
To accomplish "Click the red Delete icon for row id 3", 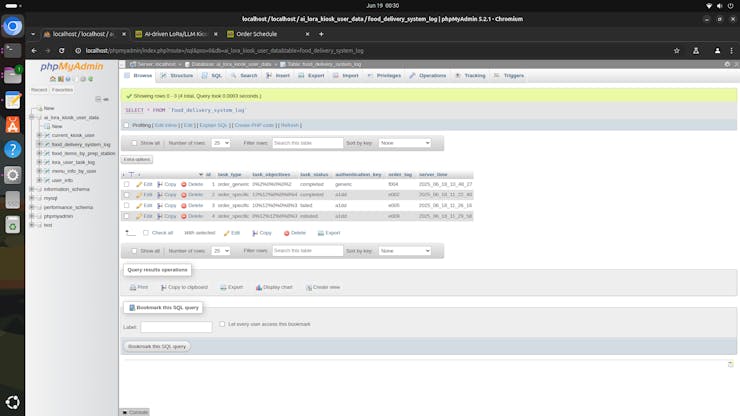I will (x=184, y=205).
